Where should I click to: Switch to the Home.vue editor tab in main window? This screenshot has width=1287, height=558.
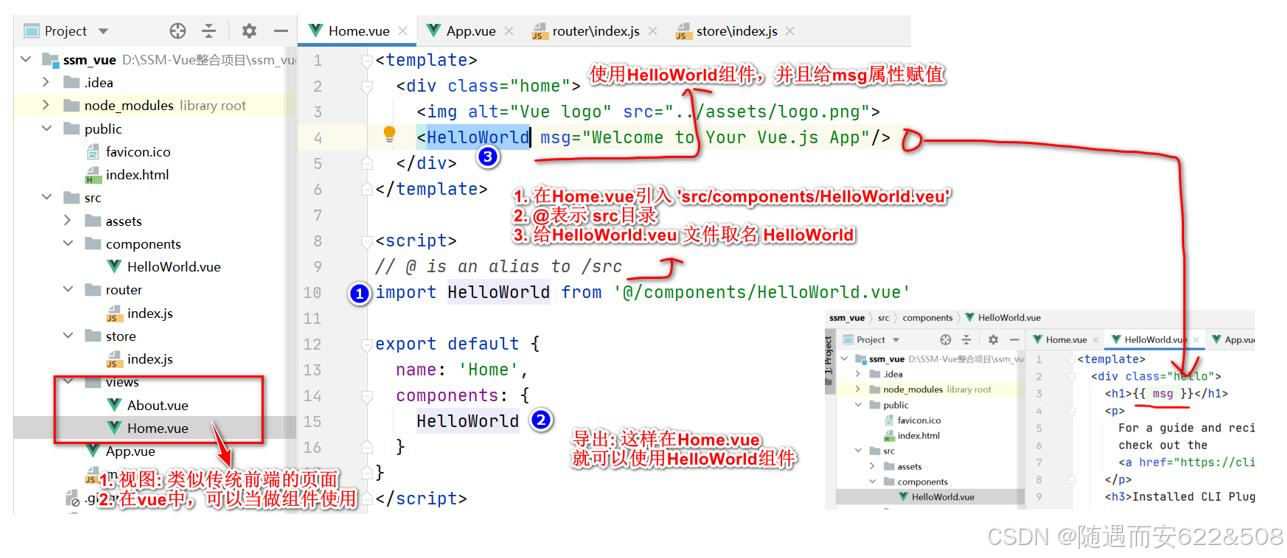click(x=358, y=31)
